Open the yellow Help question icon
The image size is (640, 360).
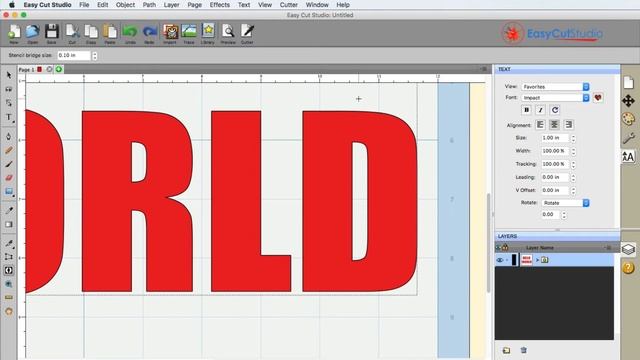pyautogui.click(x=629, y=267)
